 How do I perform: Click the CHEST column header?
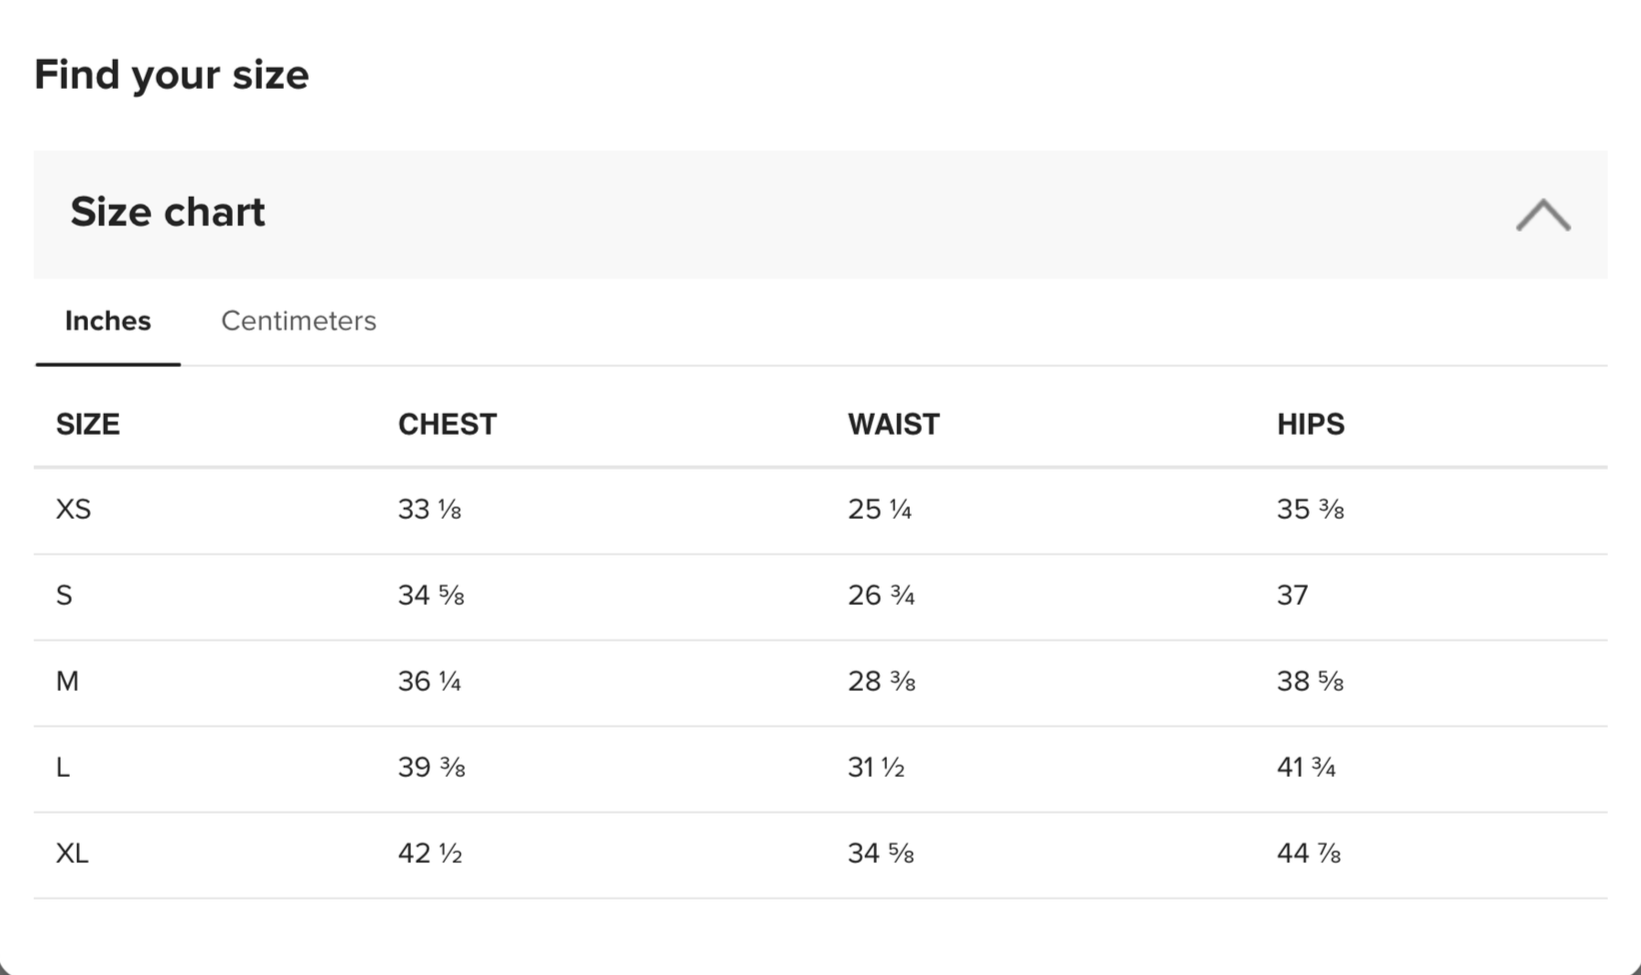tap(447, 424)
